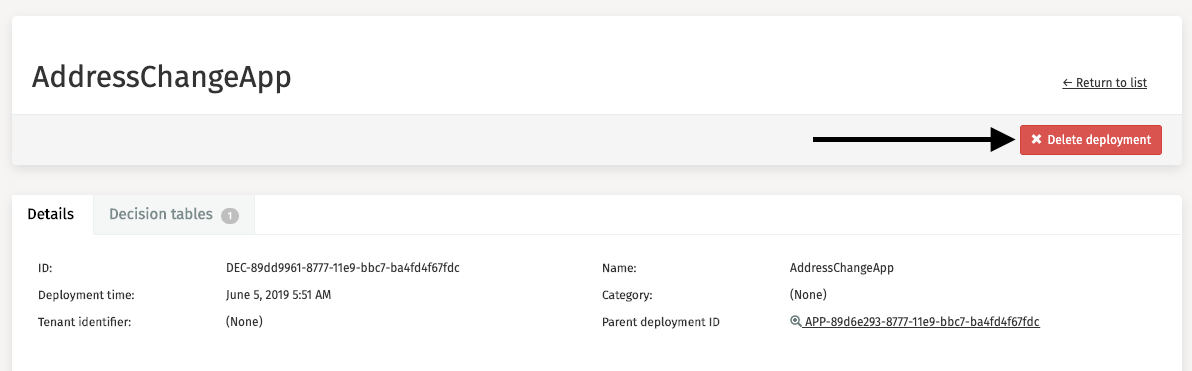Click the Category: field label
Image resolution: width=1192 pixels, height=371 pixels.
(627, 295)
